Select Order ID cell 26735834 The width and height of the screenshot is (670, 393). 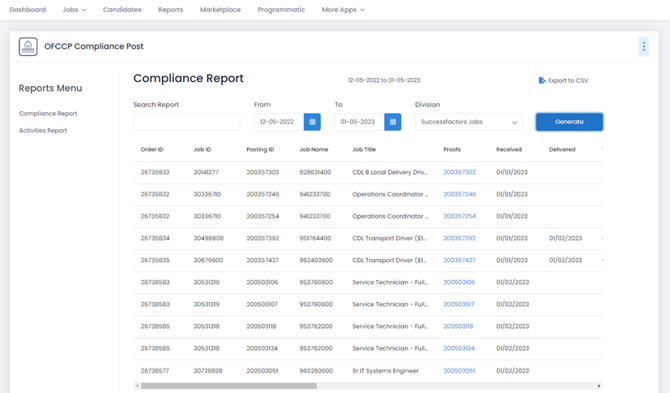click(155, 238)
